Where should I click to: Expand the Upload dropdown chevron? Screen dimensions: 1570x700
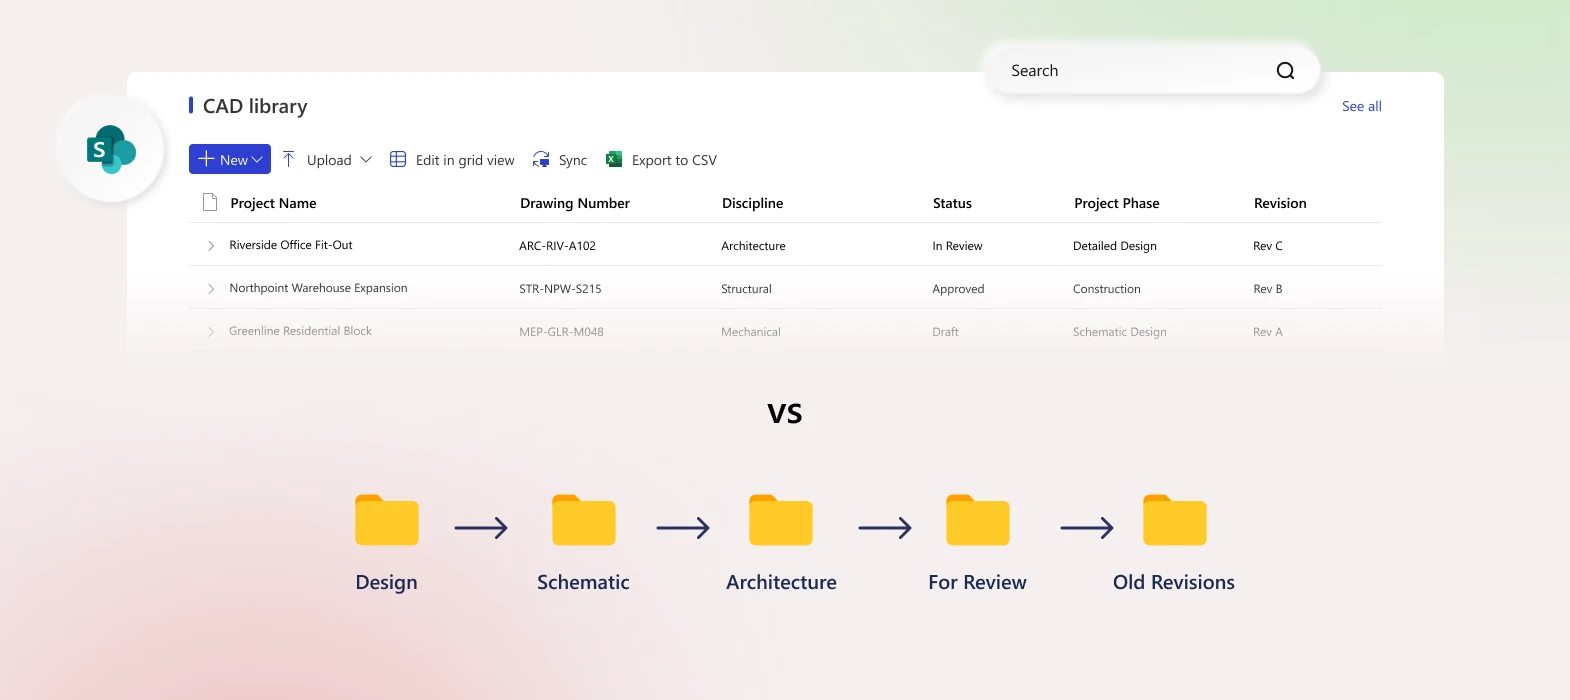[x=366, y=160]
